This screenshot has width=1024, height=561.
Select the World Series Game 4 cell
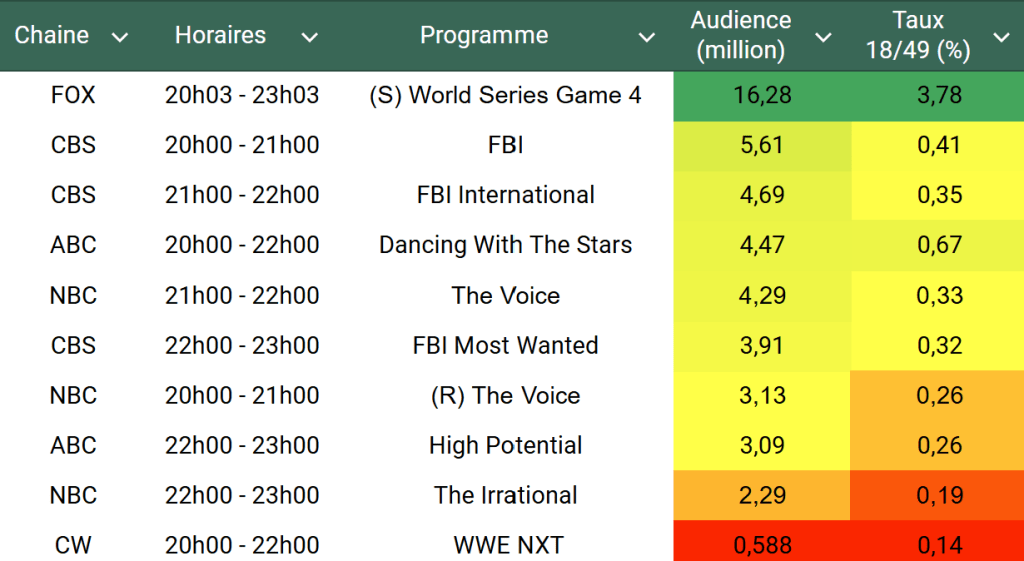pos(505,95)
